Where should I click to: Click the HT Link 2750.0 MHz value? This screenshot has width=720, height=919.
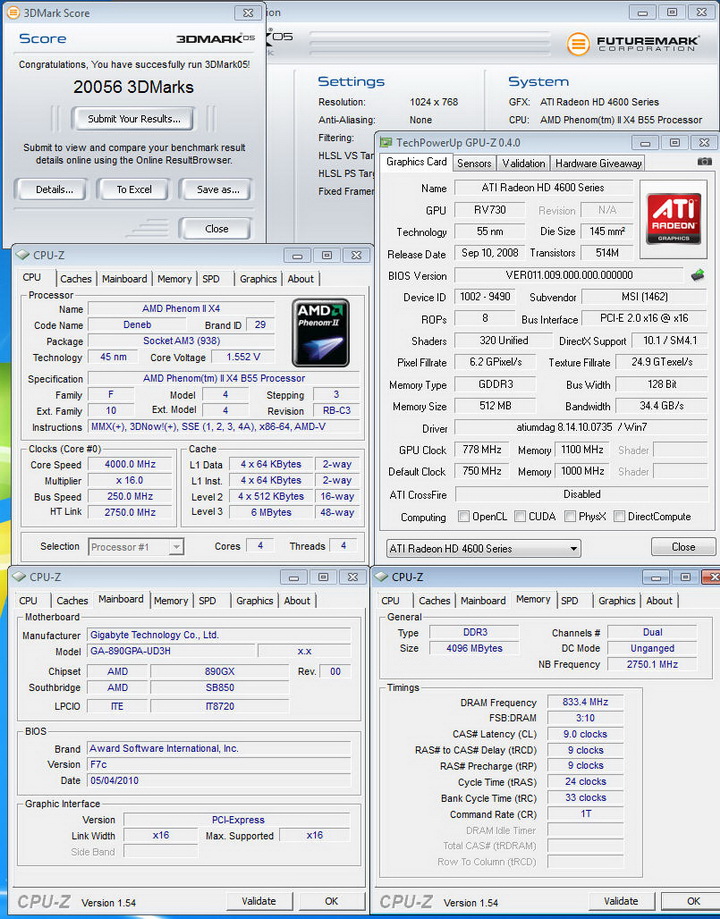[x=130, y=512]
